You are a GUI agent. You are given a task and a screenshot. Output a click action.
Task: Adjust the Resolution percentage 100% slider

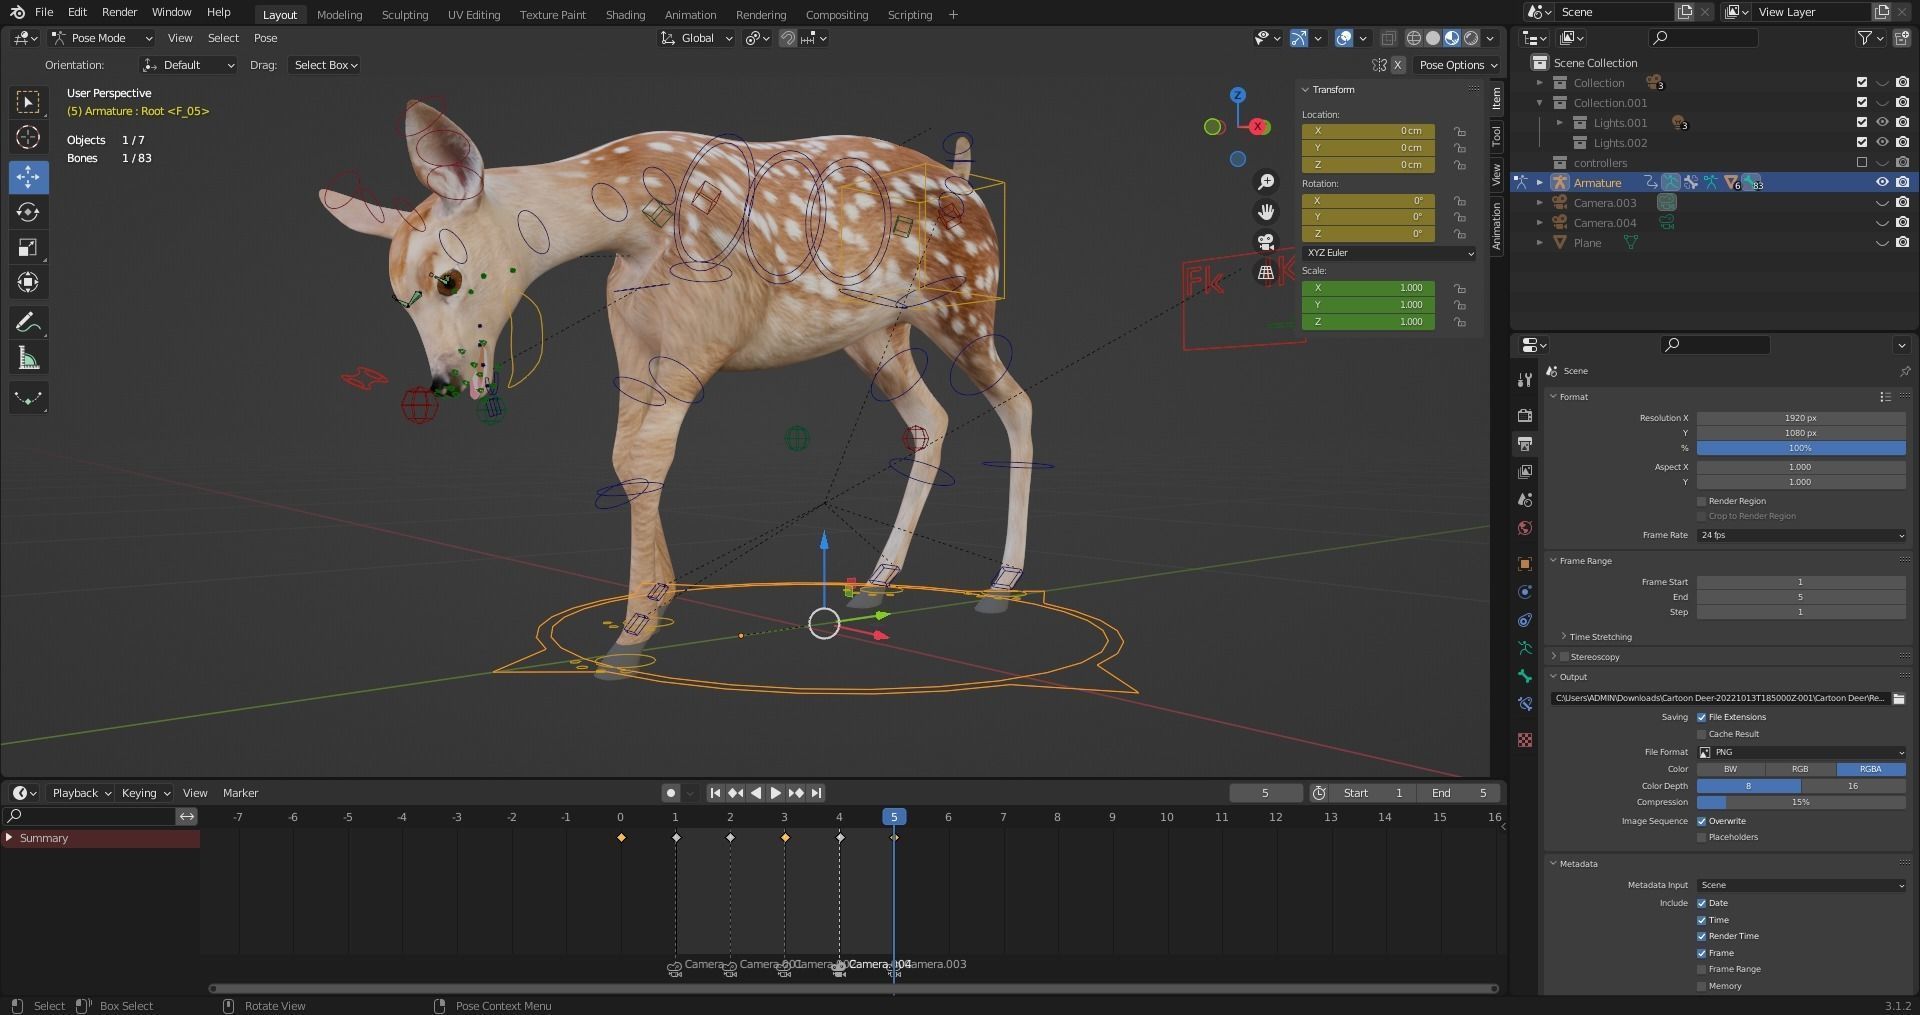(1801, 448)
